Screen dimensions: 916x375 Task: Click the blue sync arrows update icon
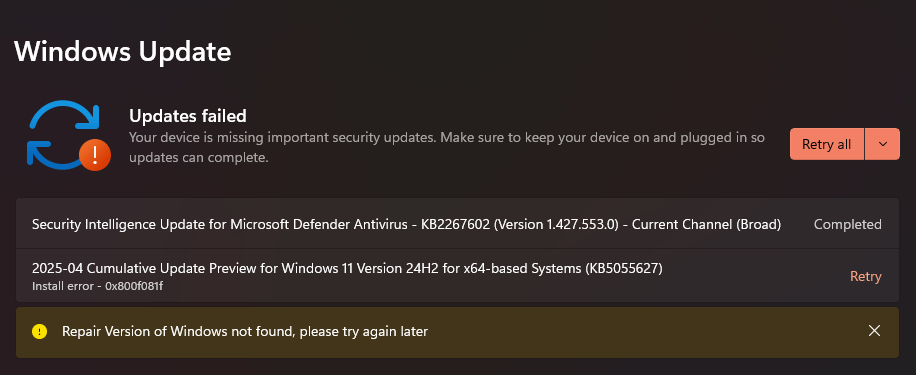(x=63, y=136)
